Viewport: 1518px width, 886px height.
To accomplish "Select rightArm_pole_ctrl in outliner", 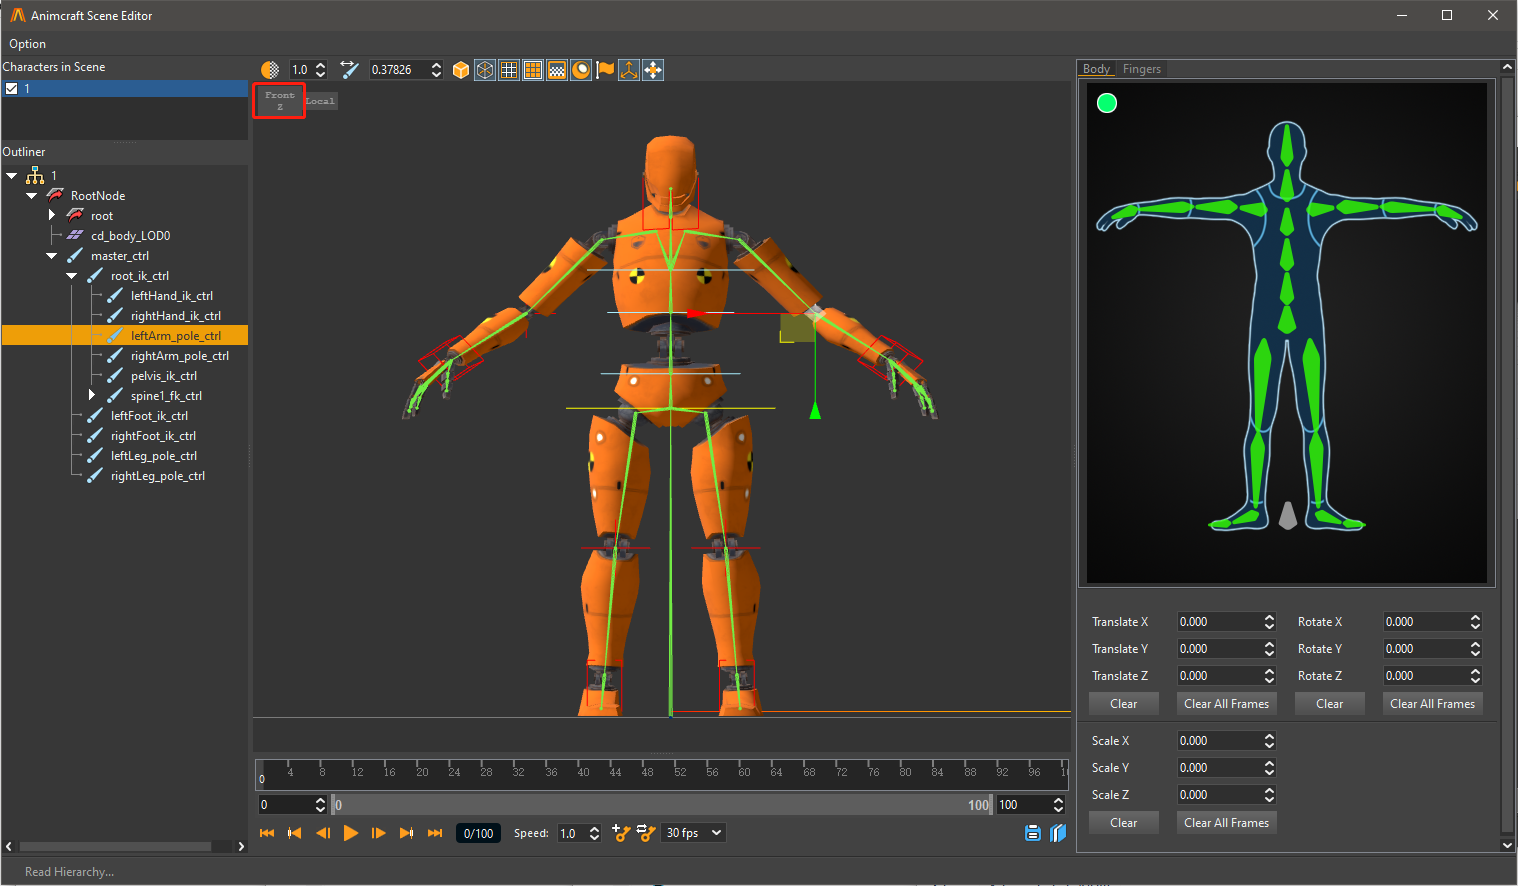I will pyautogui.click(x=179, y=356).
